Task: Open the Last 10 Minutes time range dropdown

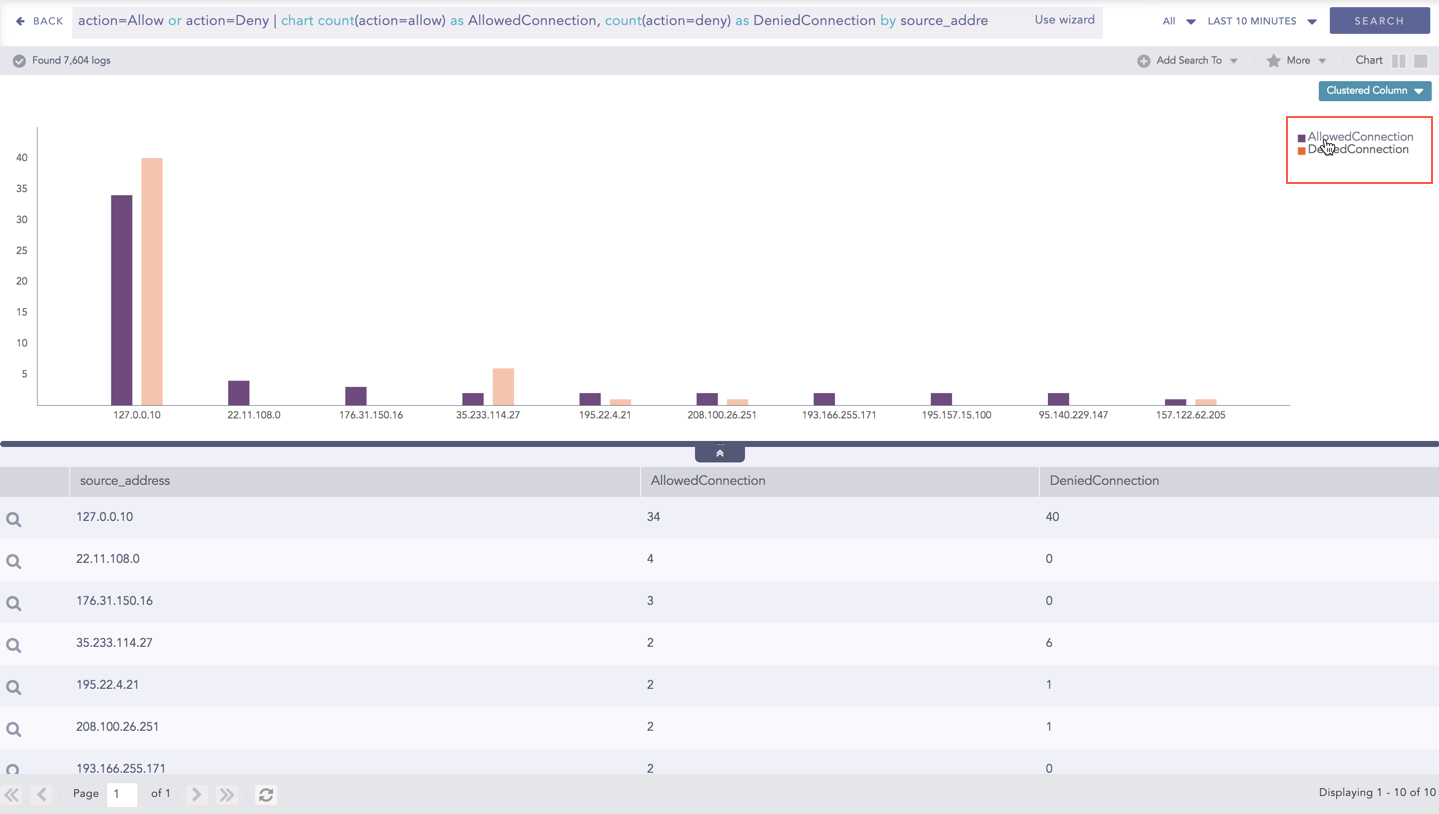Action: tap(1261, 21)
